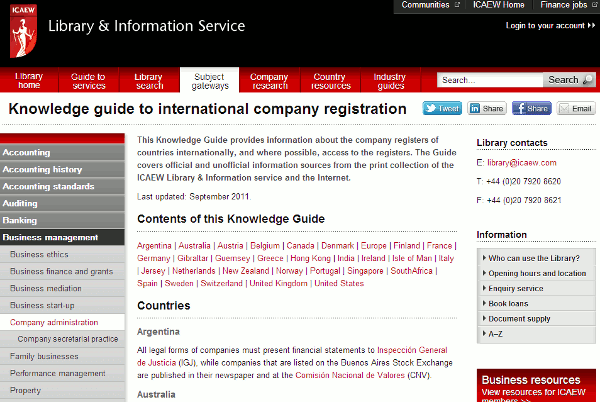Open Industry guides tab
The height and width of the screenshot is (402, 600).
[x=390, y=81]
